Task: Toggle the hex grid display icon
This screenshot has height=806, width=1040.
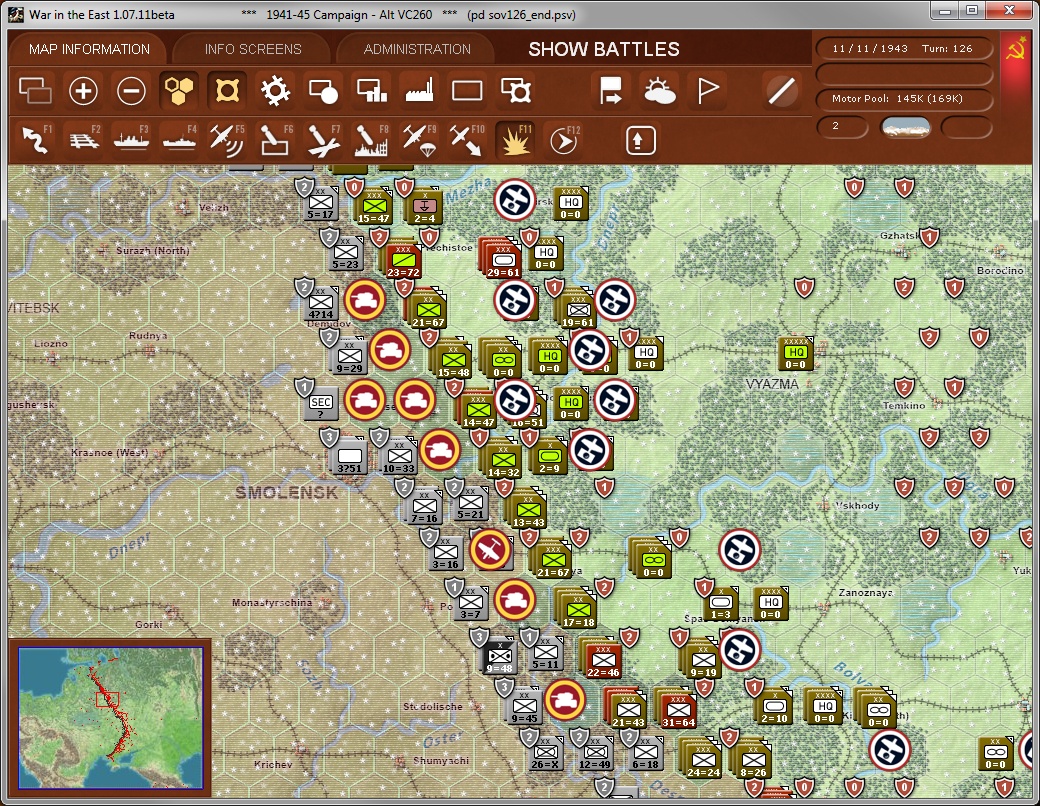Action: [179, 91]
